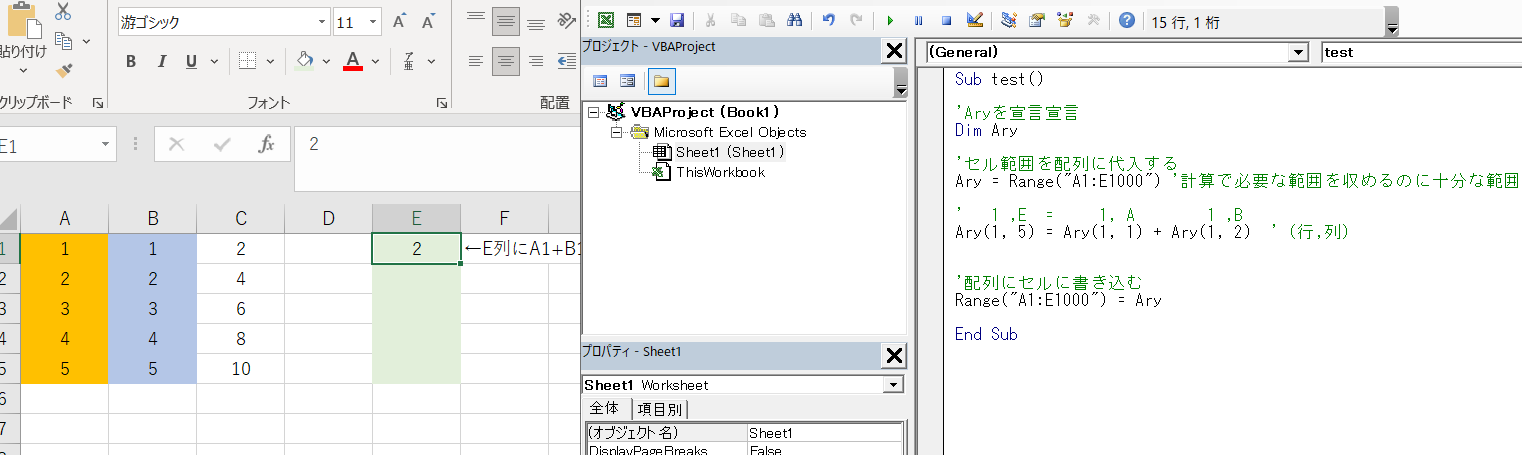Expand the (General) object dropdown
This screenshot has height=455, width=1522.
(x=1298, y=52)
